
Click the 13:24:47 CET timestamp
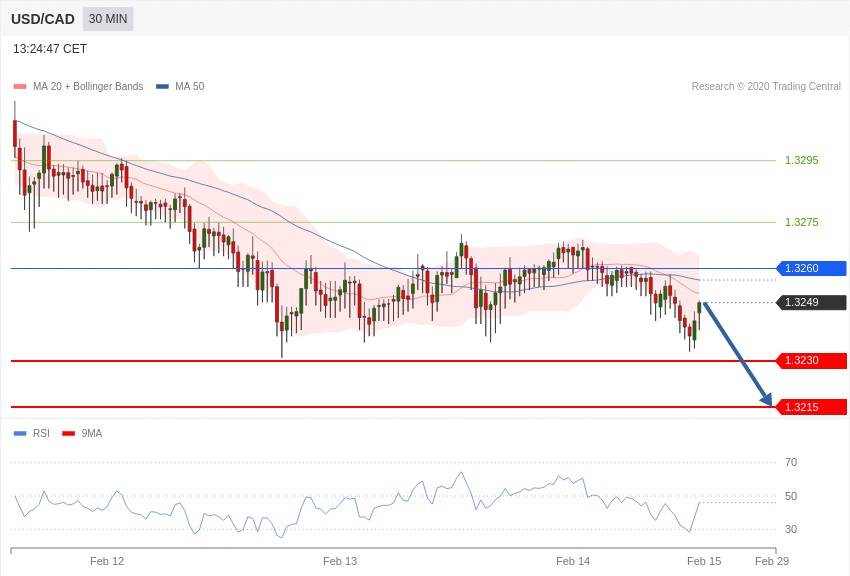coord(50,49)
